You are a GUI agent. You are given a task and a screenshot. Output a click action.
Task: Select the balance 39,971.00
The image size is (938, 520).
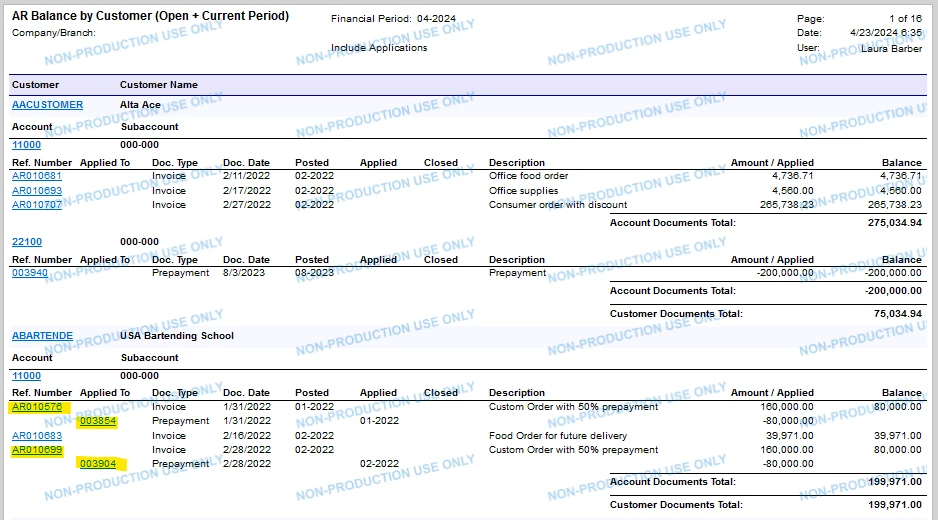click(x=897, y=436)
